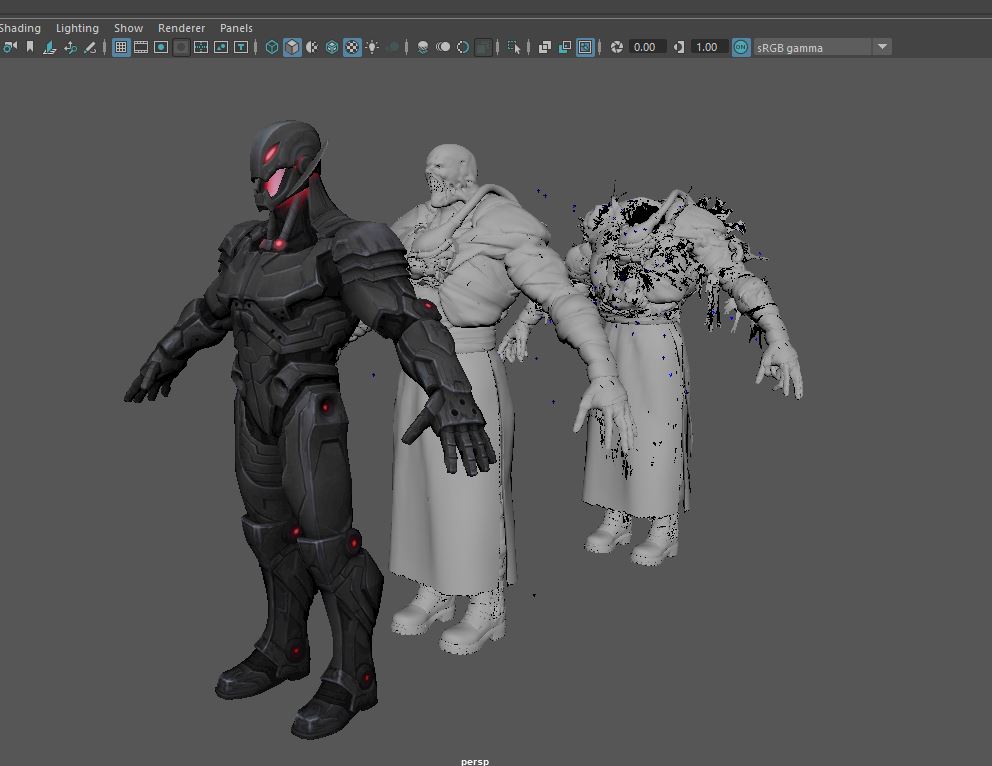Enable the film gate icon
This screenshot has width=992, height=766.
pyautogui.click(x=141, y=47)
